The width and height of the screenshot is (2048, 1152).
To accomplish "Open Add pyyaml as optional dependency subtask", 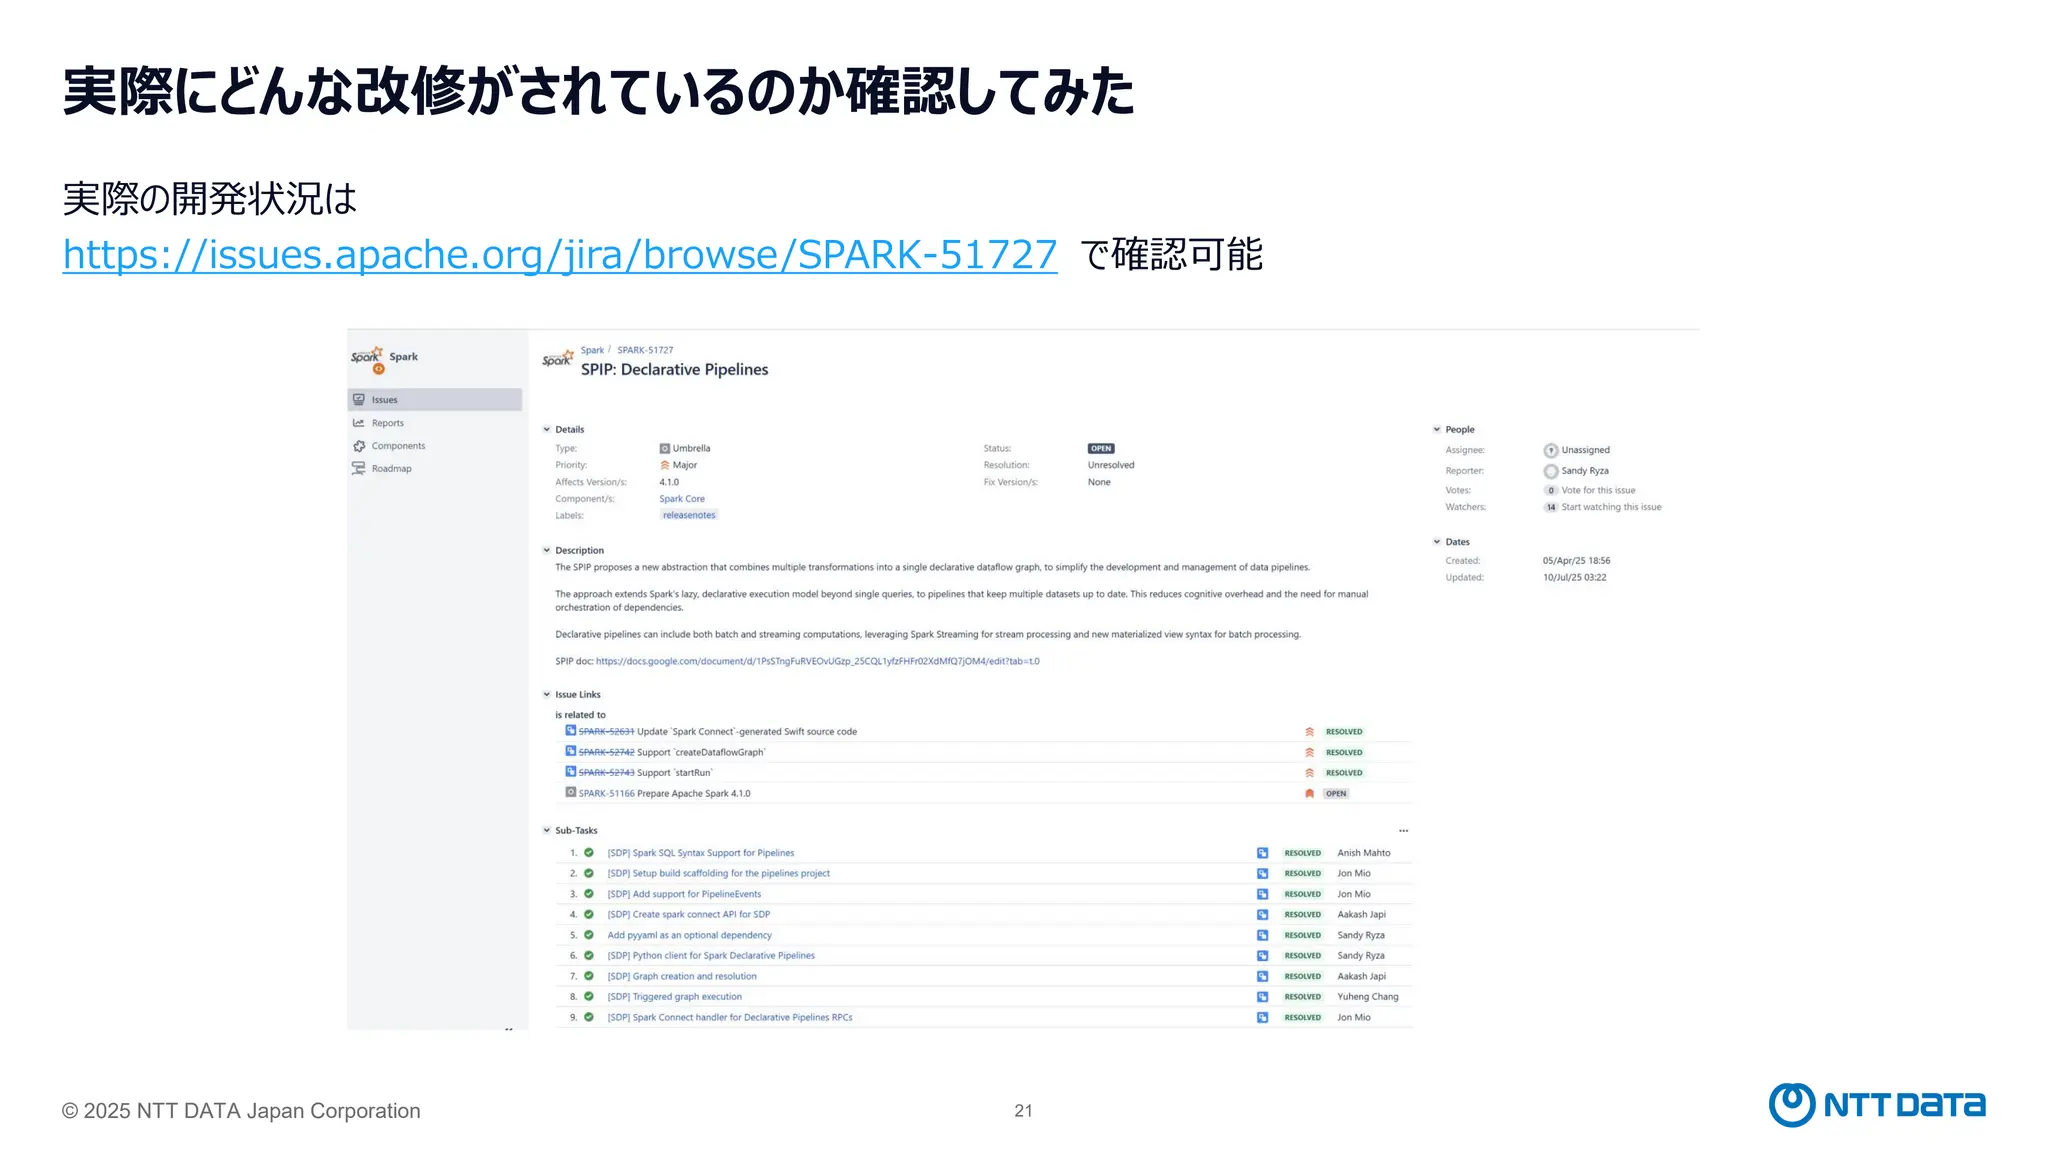I will point(690,935).
